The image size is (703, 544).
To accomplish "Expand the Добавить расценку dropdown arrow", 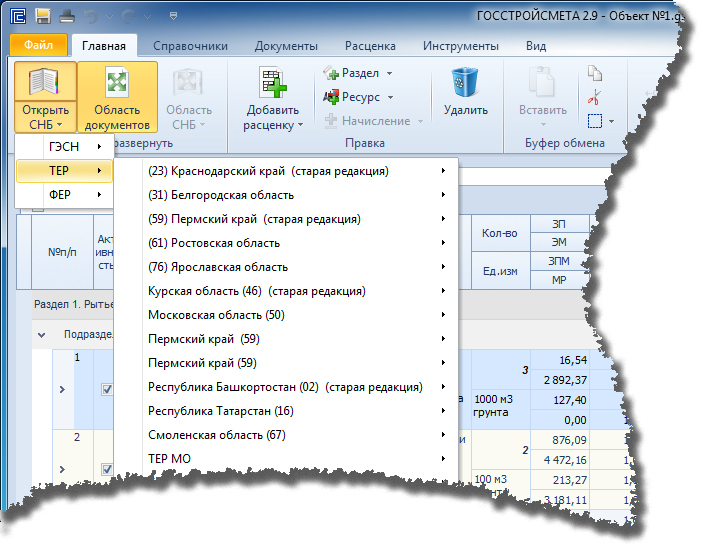I will coord(300,125).
